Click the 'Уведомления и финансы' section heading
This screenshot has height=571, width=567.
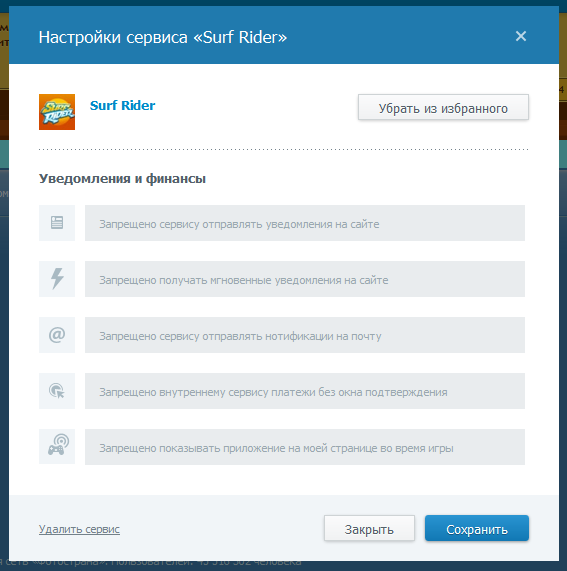(122, 179)
